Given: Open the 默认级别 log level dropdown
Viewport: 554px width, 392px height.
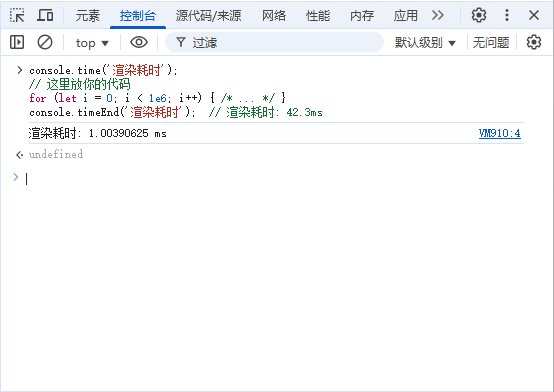Looking at the screenshot, I should [x=425, y=43].
